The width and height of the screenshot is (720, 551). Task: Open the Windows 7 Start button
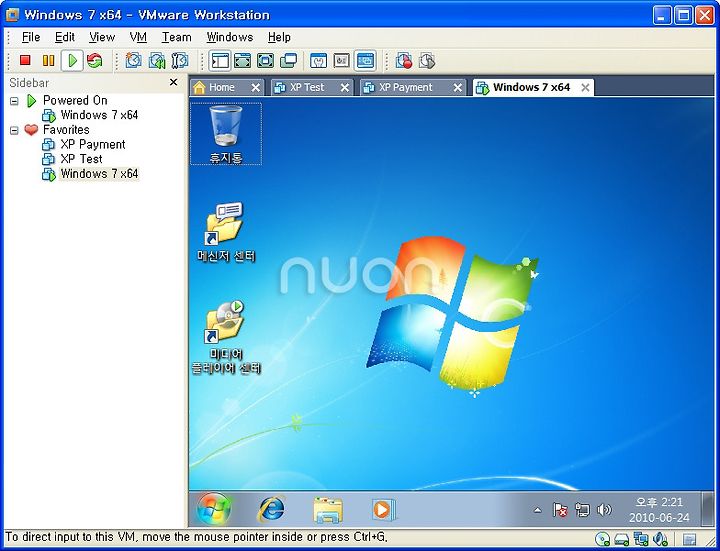(x=214, y=509)
